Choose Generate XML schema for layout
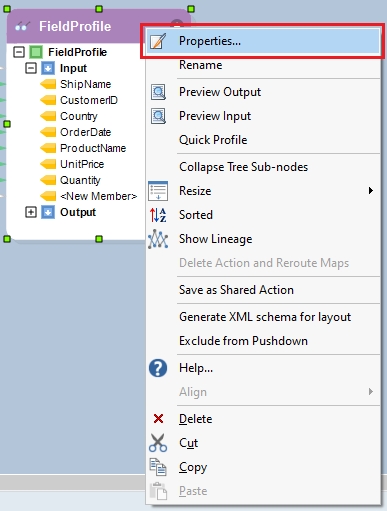The width and height of the screenshot is (387, 511). [265, 317]
